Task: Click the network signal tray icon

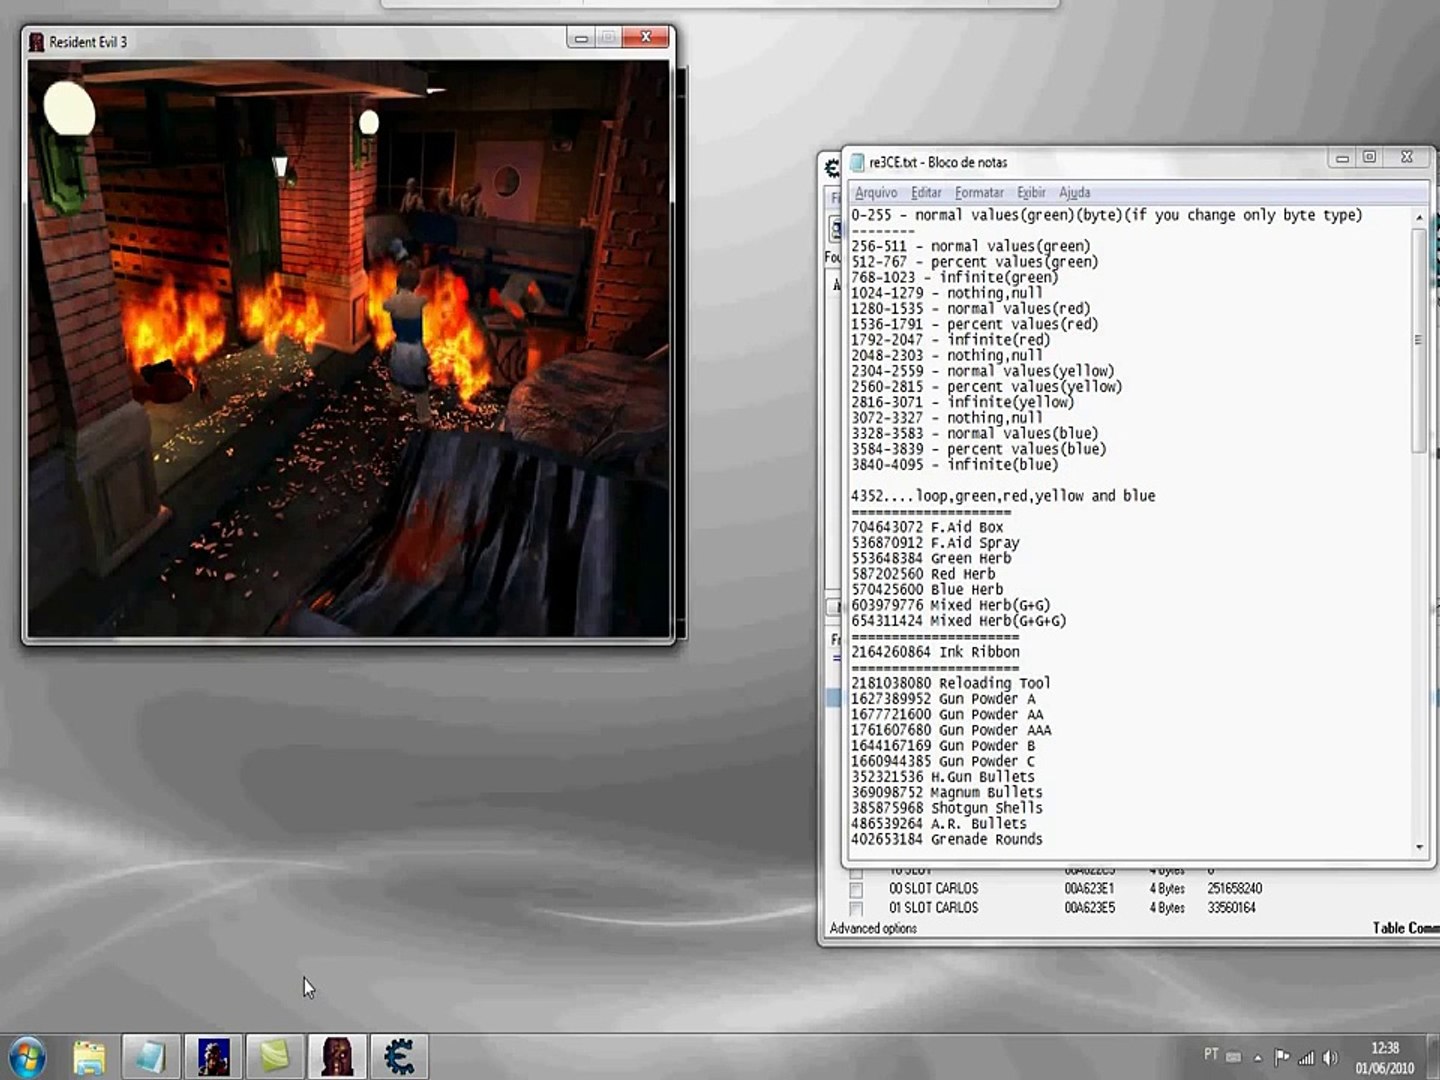Action: point(1306,1057)
